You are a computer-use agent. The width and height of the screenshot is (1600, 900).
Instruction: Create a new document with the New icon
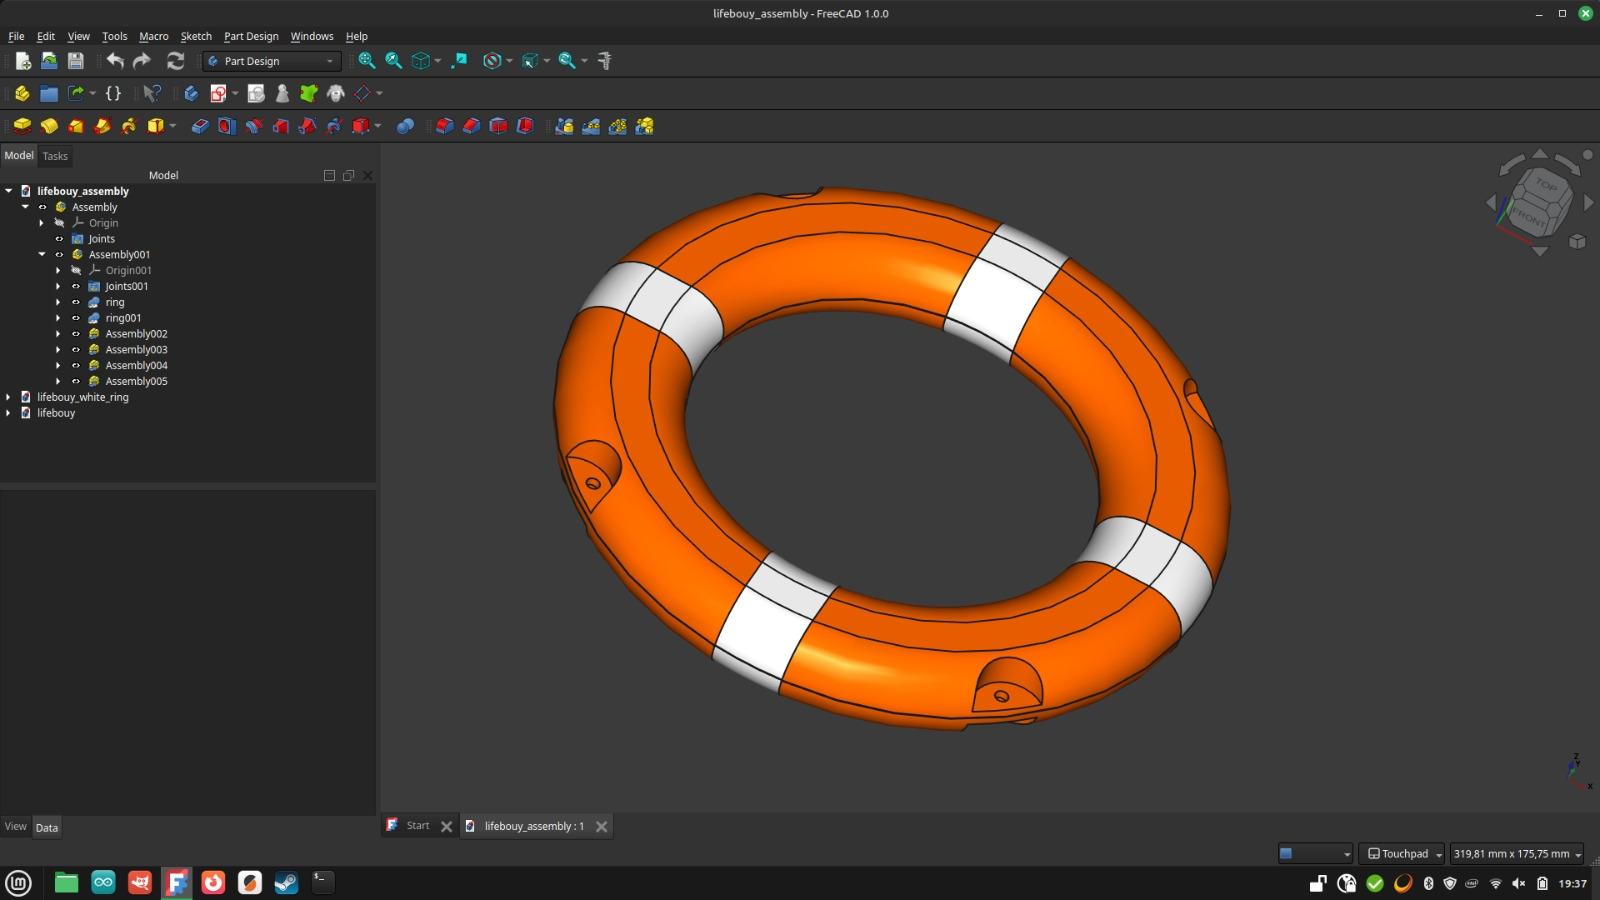pos(22,61)
